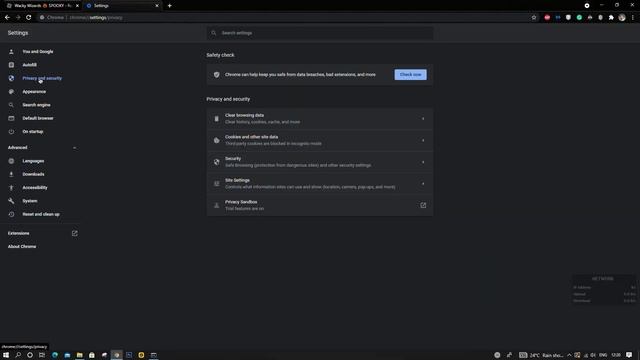Open the Extensions puzzle piece menu

coord(611,18)
